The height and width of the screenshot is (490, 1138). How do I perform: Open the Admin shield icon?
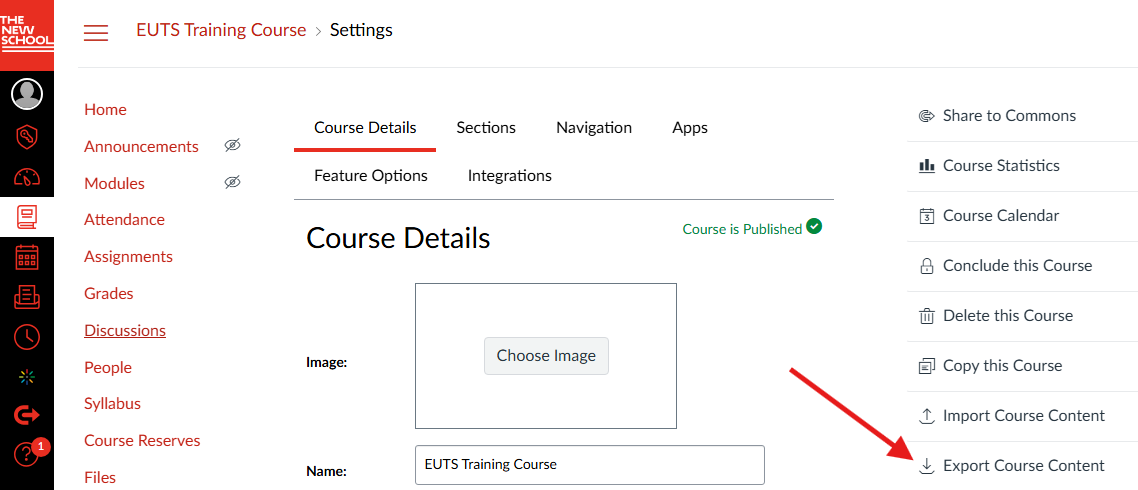[27, 136]
